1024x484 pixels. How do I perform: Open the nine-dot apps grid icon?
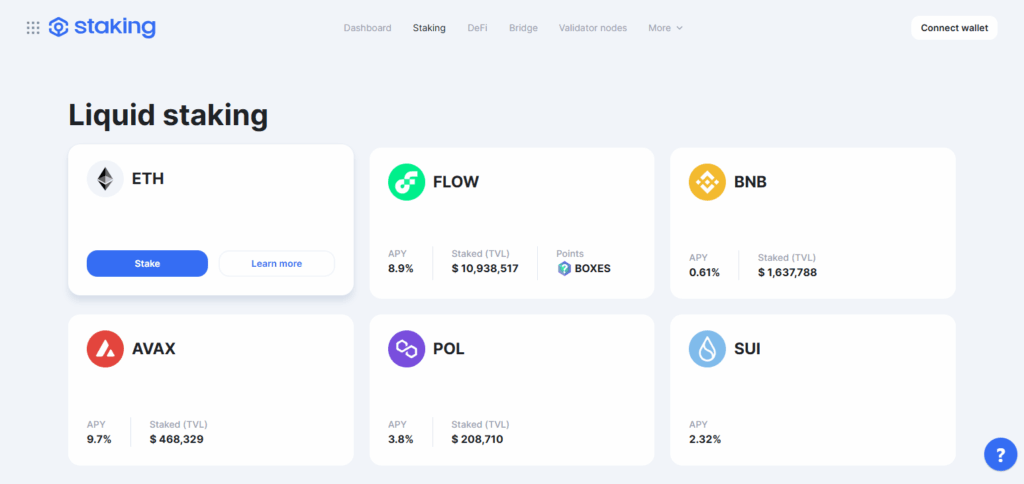[33, 28]
